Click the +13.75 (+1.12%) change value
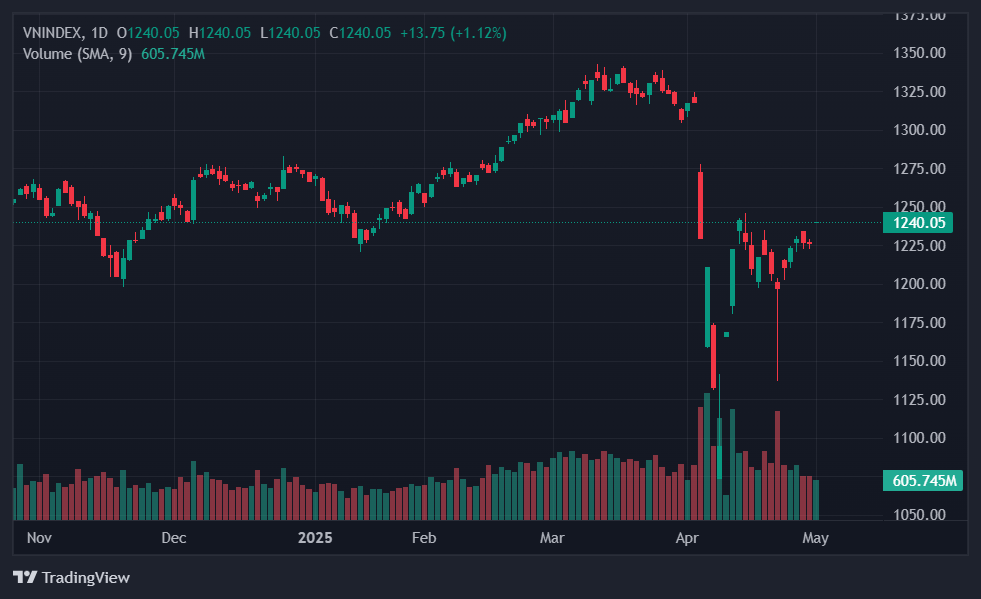The image size is (981, 599). pos(454,33)
